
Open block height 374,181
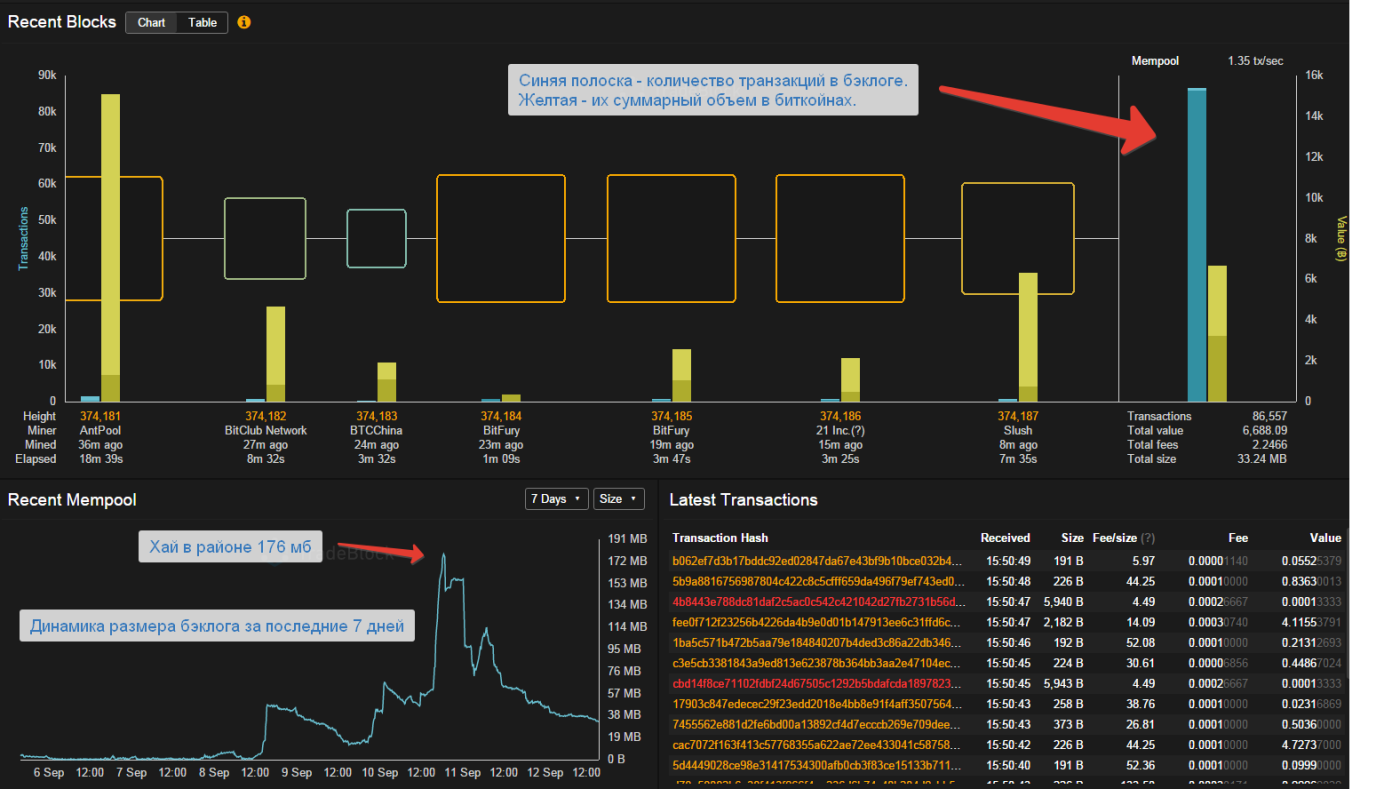tap(99, 416)
